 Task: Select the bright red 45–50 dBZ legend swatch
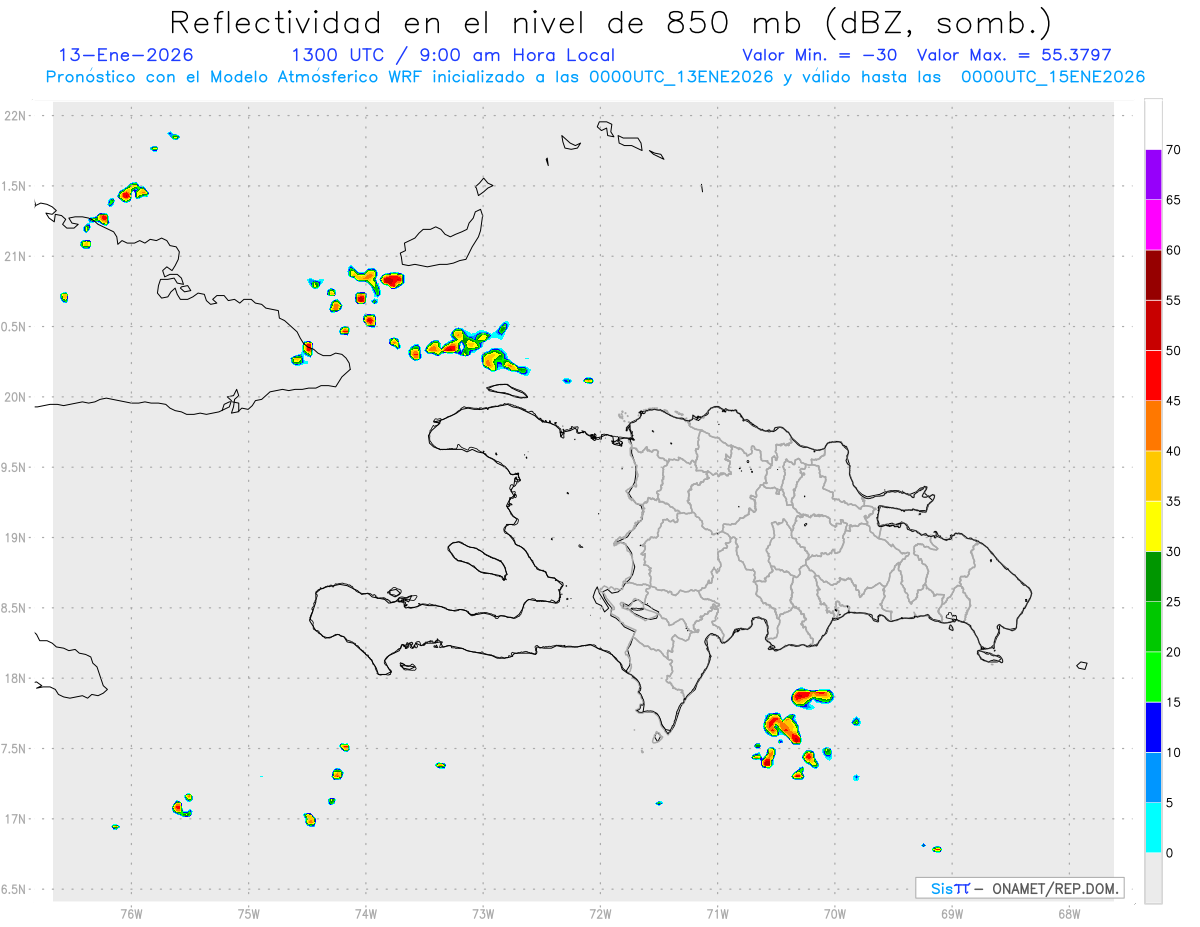coord(1153,376)
